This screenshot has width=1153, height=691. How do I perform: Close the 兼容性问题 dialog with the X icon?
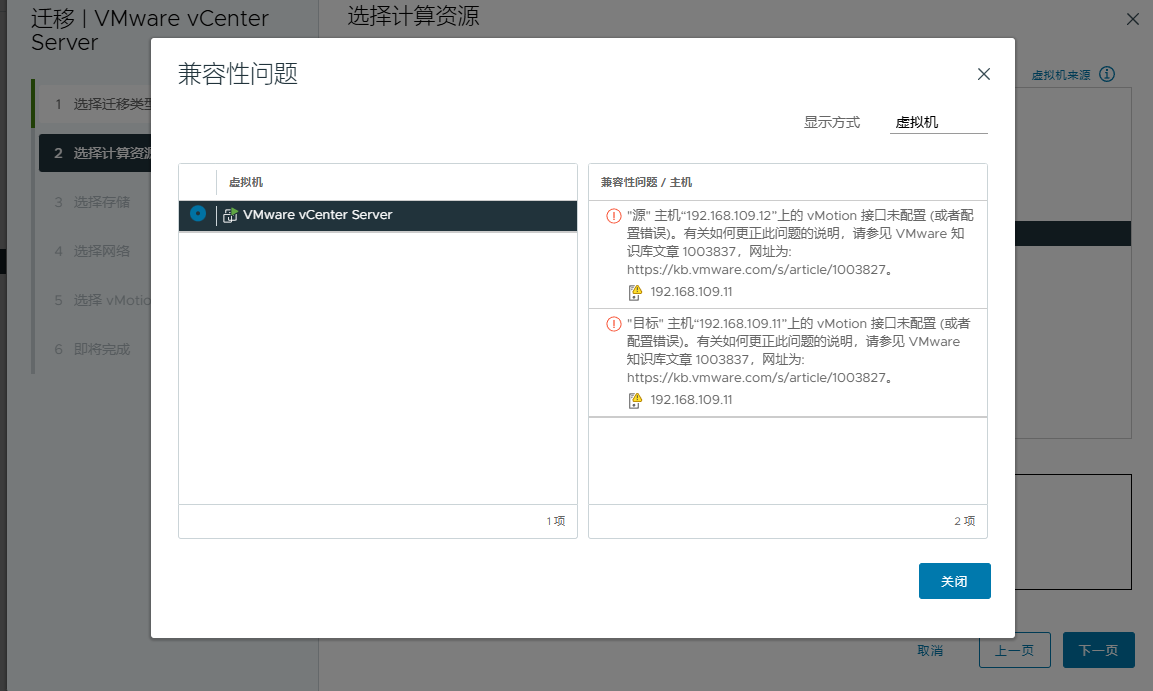(984, 74)
